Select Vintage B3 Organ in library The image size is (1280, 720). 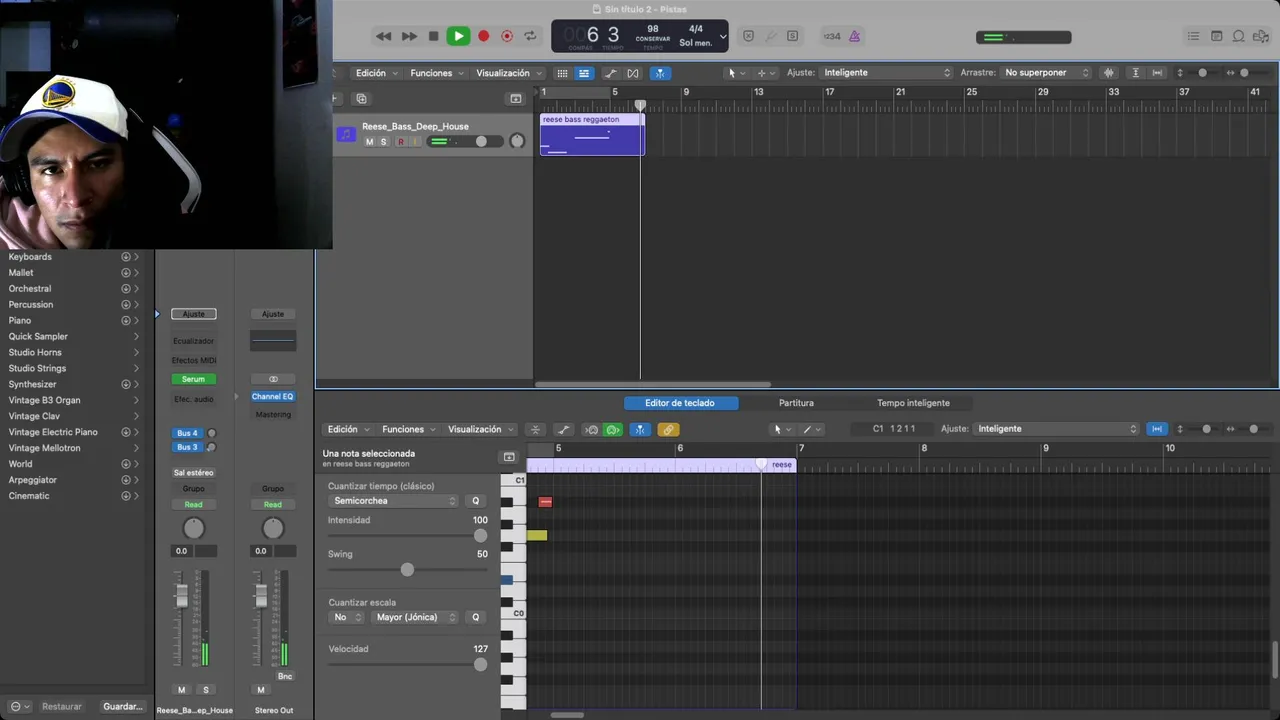coord(45,400)
